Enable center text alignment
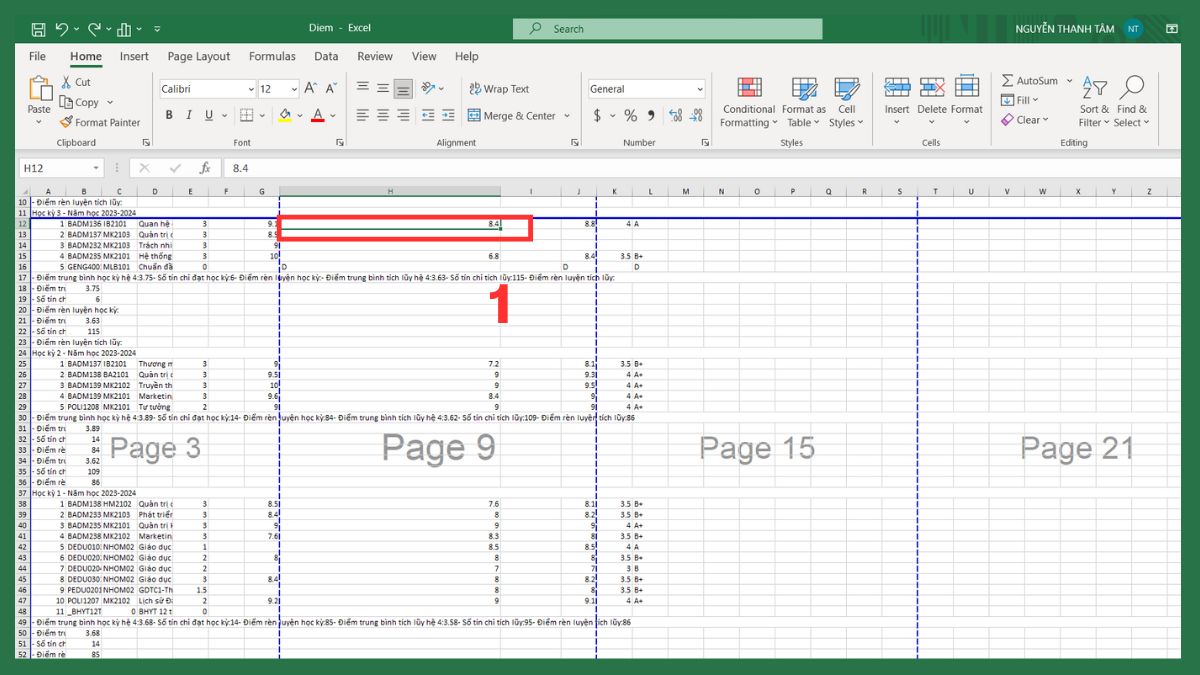1200x675 pixels. 382,115
